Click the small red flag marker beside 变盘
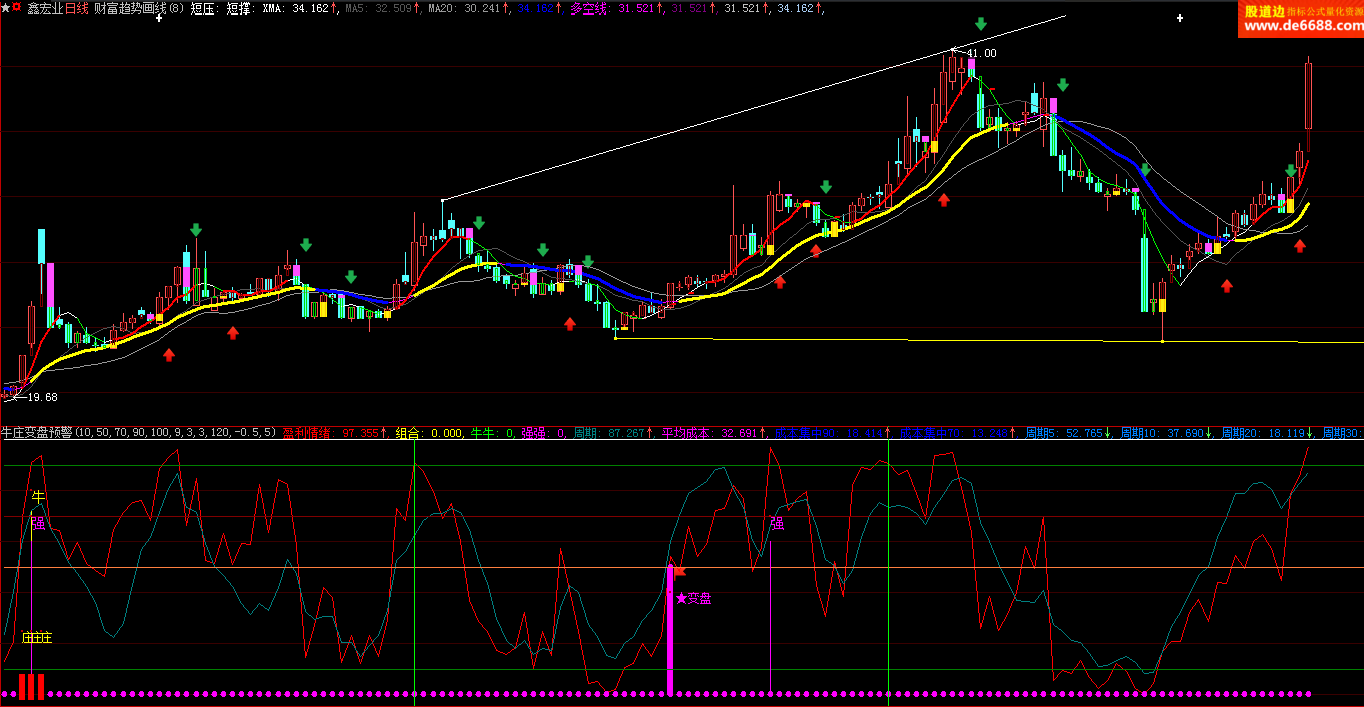Viewport: 1364px width, 707px height. click(x=680, y=571)
